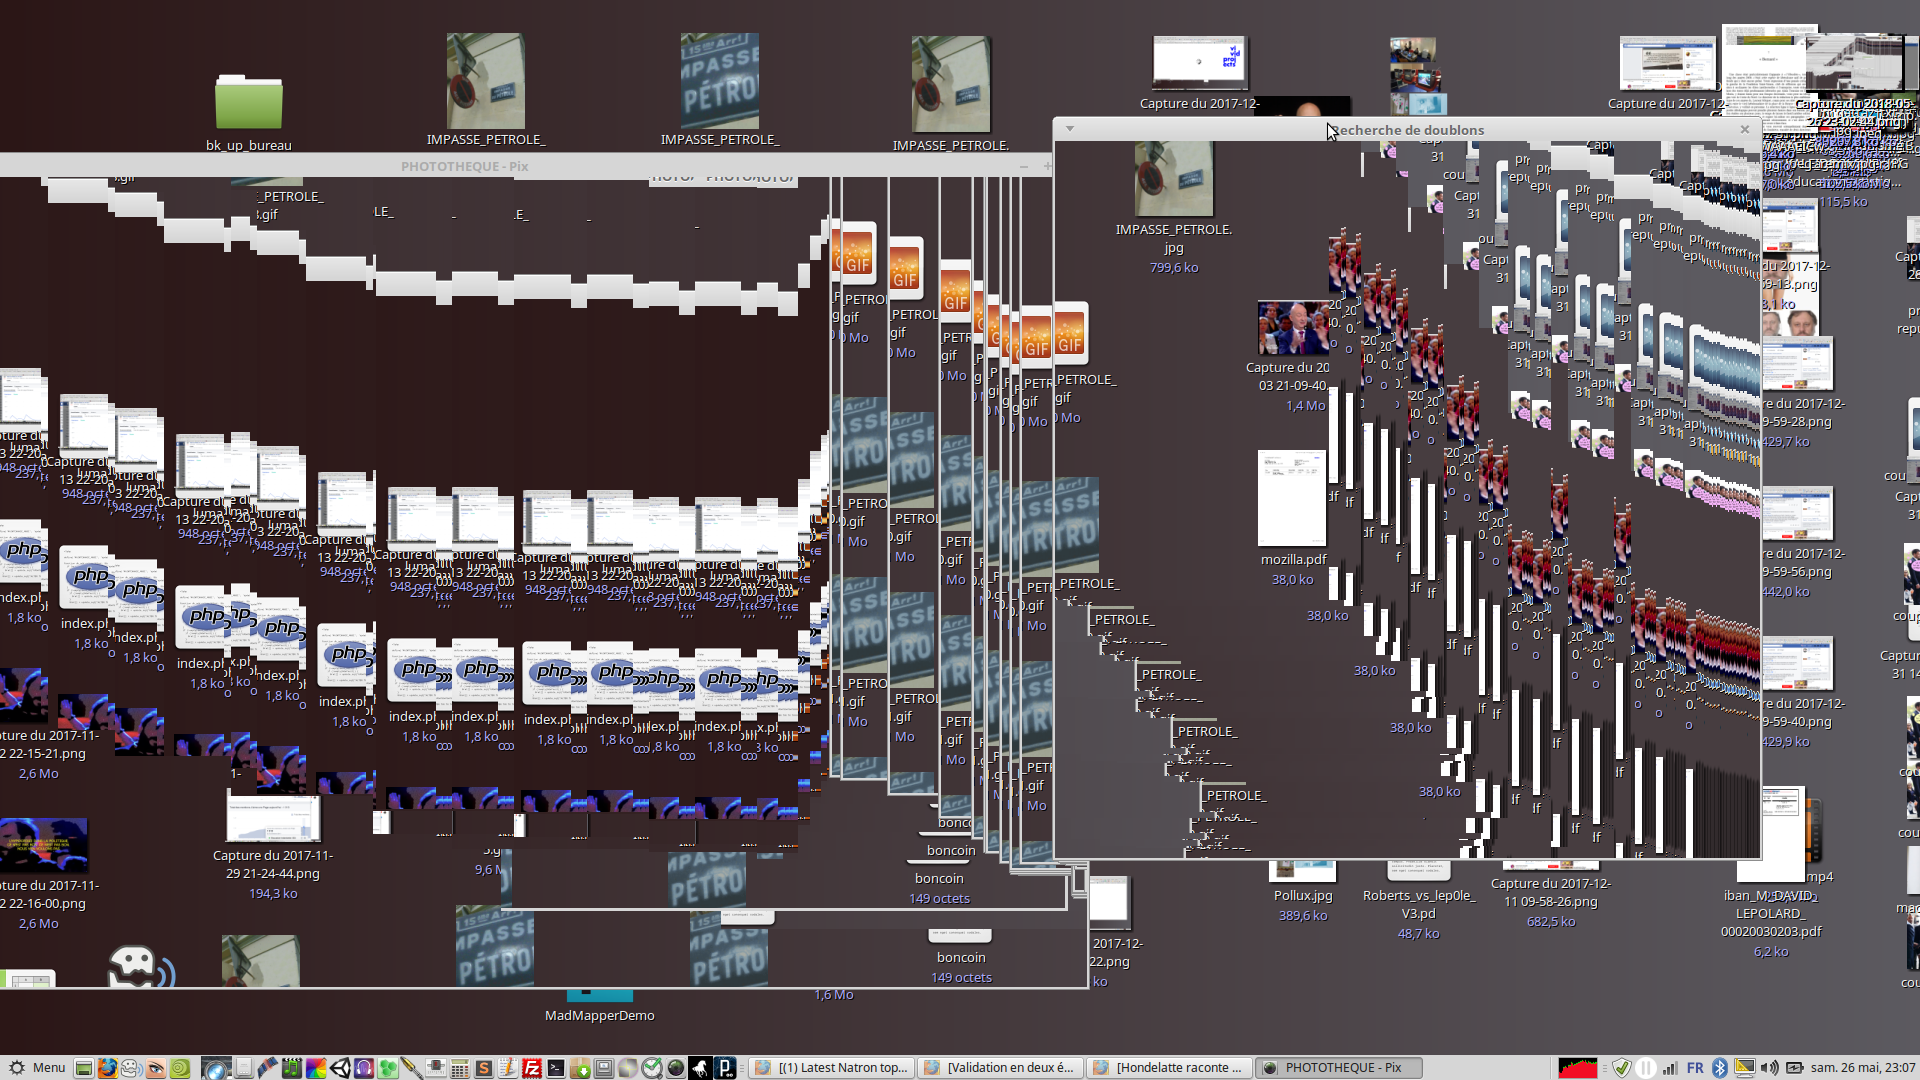Launch Firefox from the panel launcher

tap(107, 1068)
